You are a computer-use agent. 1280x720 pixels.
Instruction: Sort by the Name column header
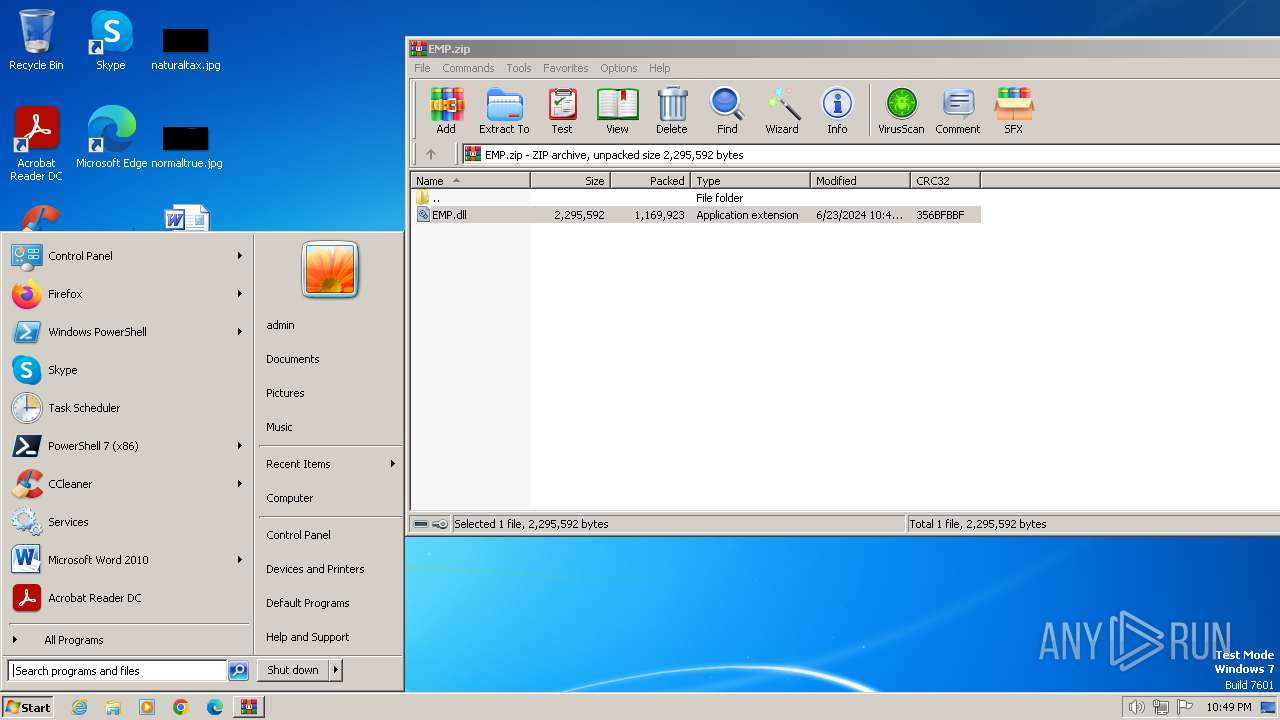pyautogui.click(x=470, y=181)
